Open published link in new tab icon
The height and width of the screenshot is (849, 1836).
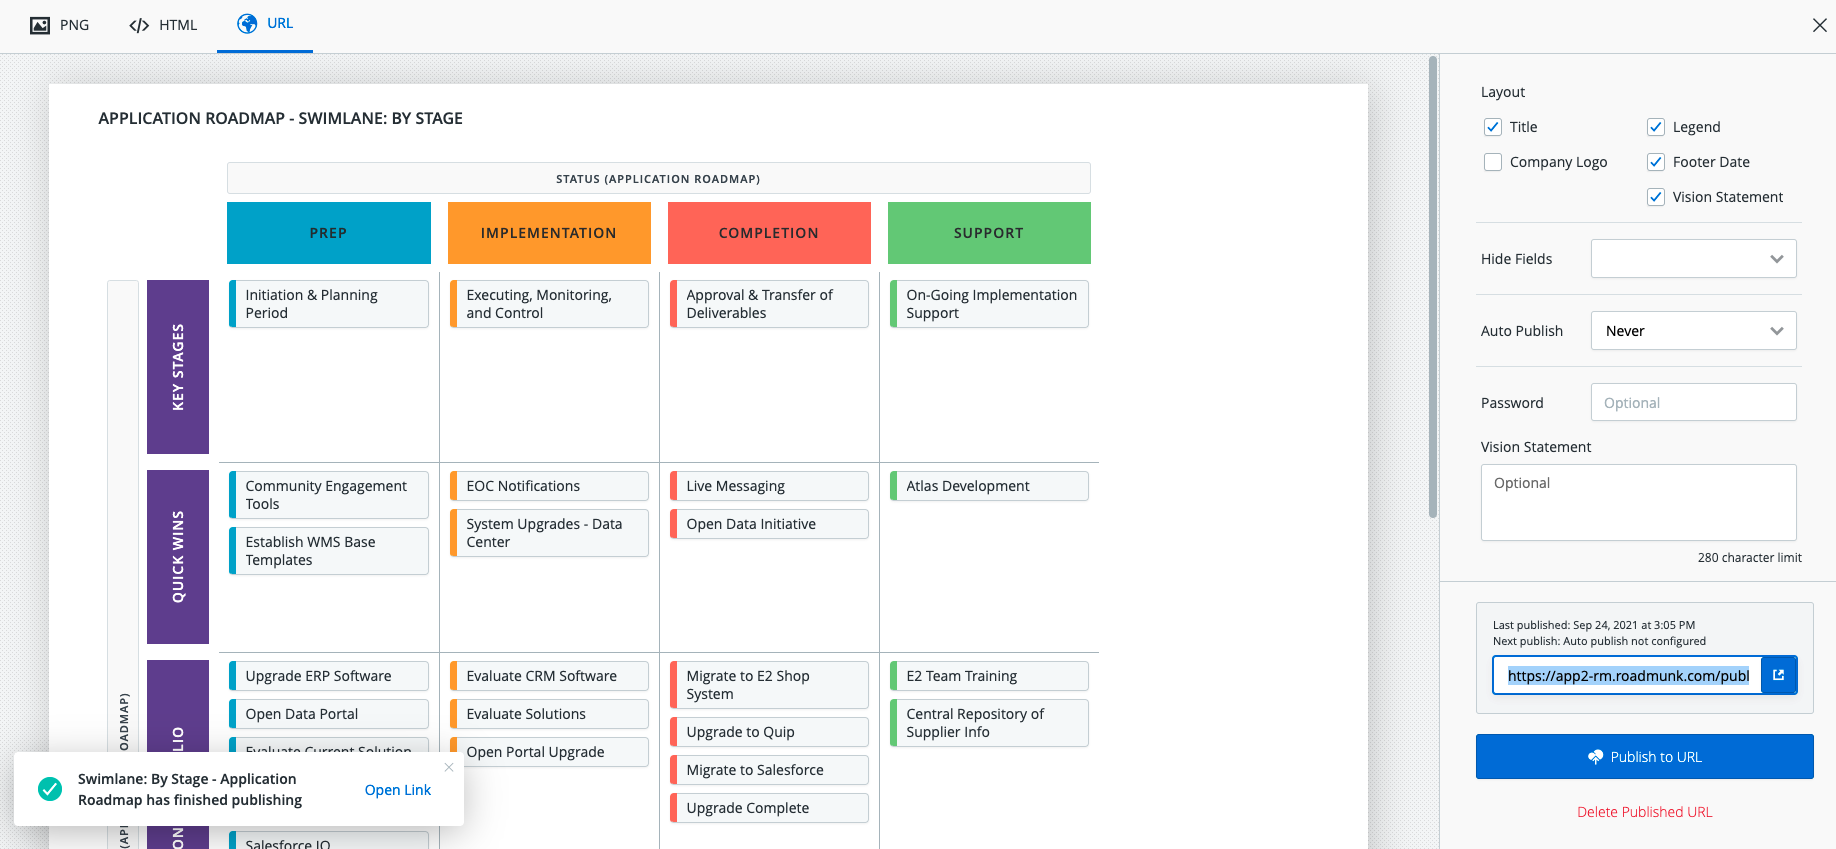point(1779,675)
